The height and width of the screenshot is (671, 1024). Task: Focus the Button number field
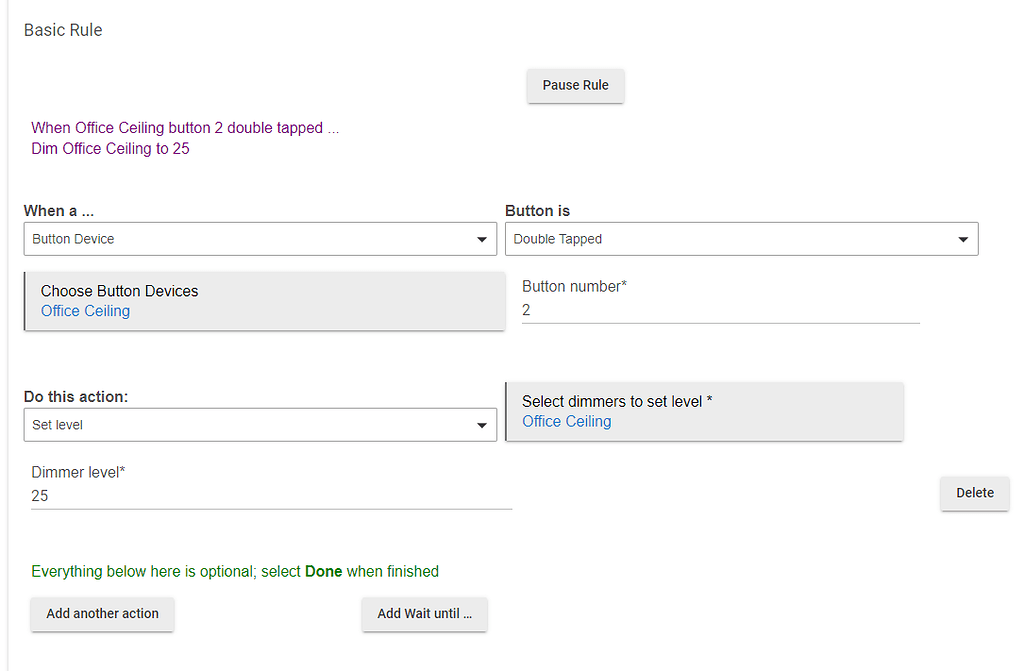coord(720,311)
